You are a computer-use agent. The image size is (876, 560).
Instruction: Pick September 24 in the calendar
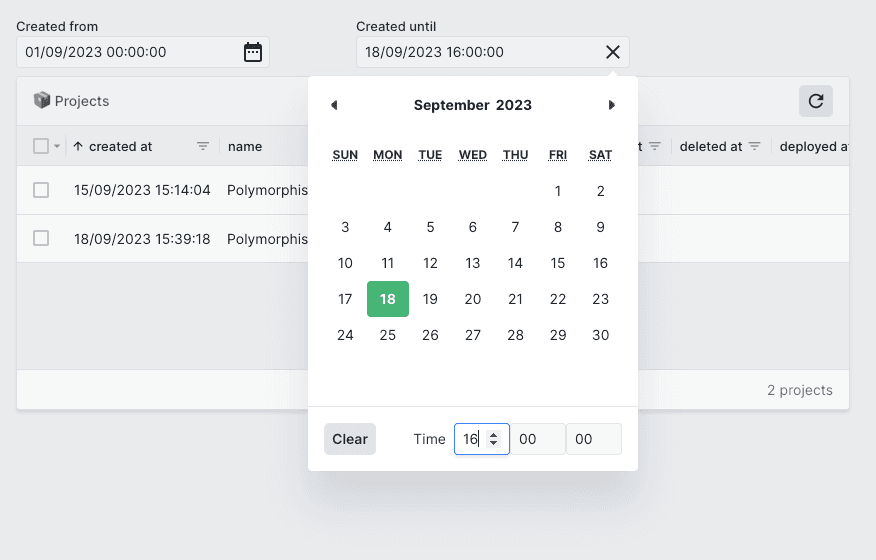[x=345, y=335]
